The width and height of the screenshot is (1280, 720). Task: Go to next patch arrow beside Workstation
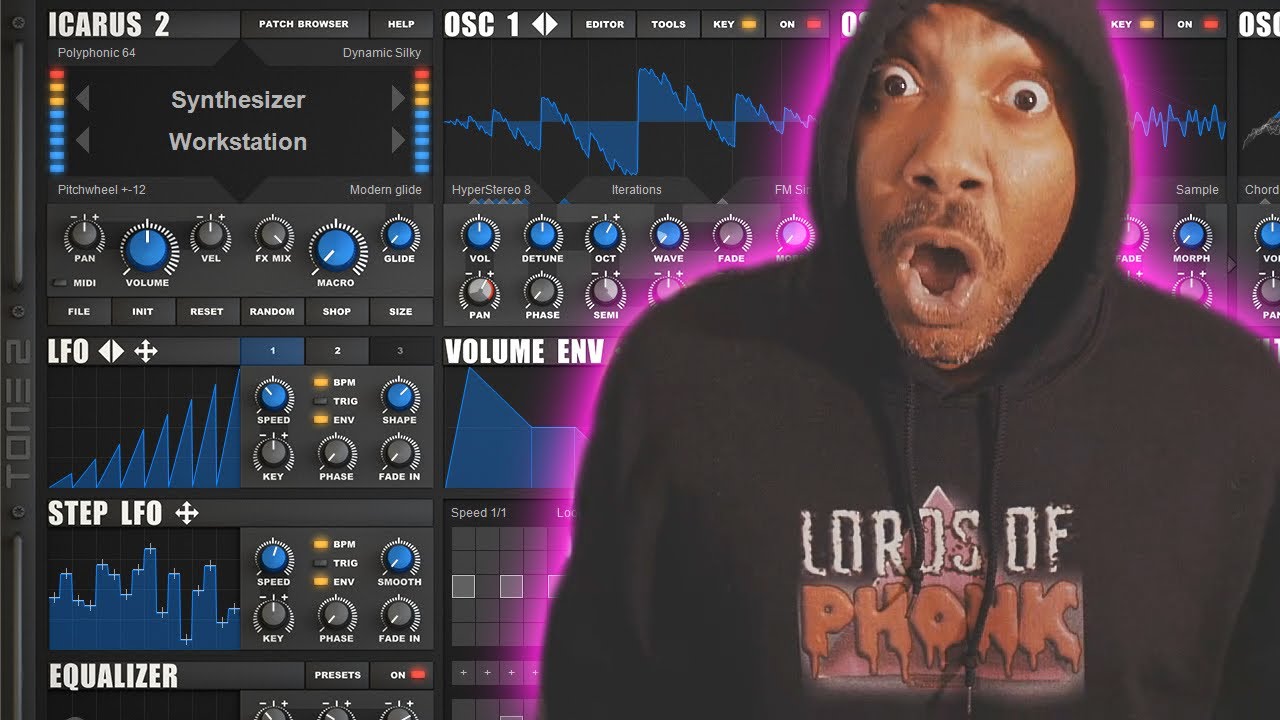click(398, 141)
